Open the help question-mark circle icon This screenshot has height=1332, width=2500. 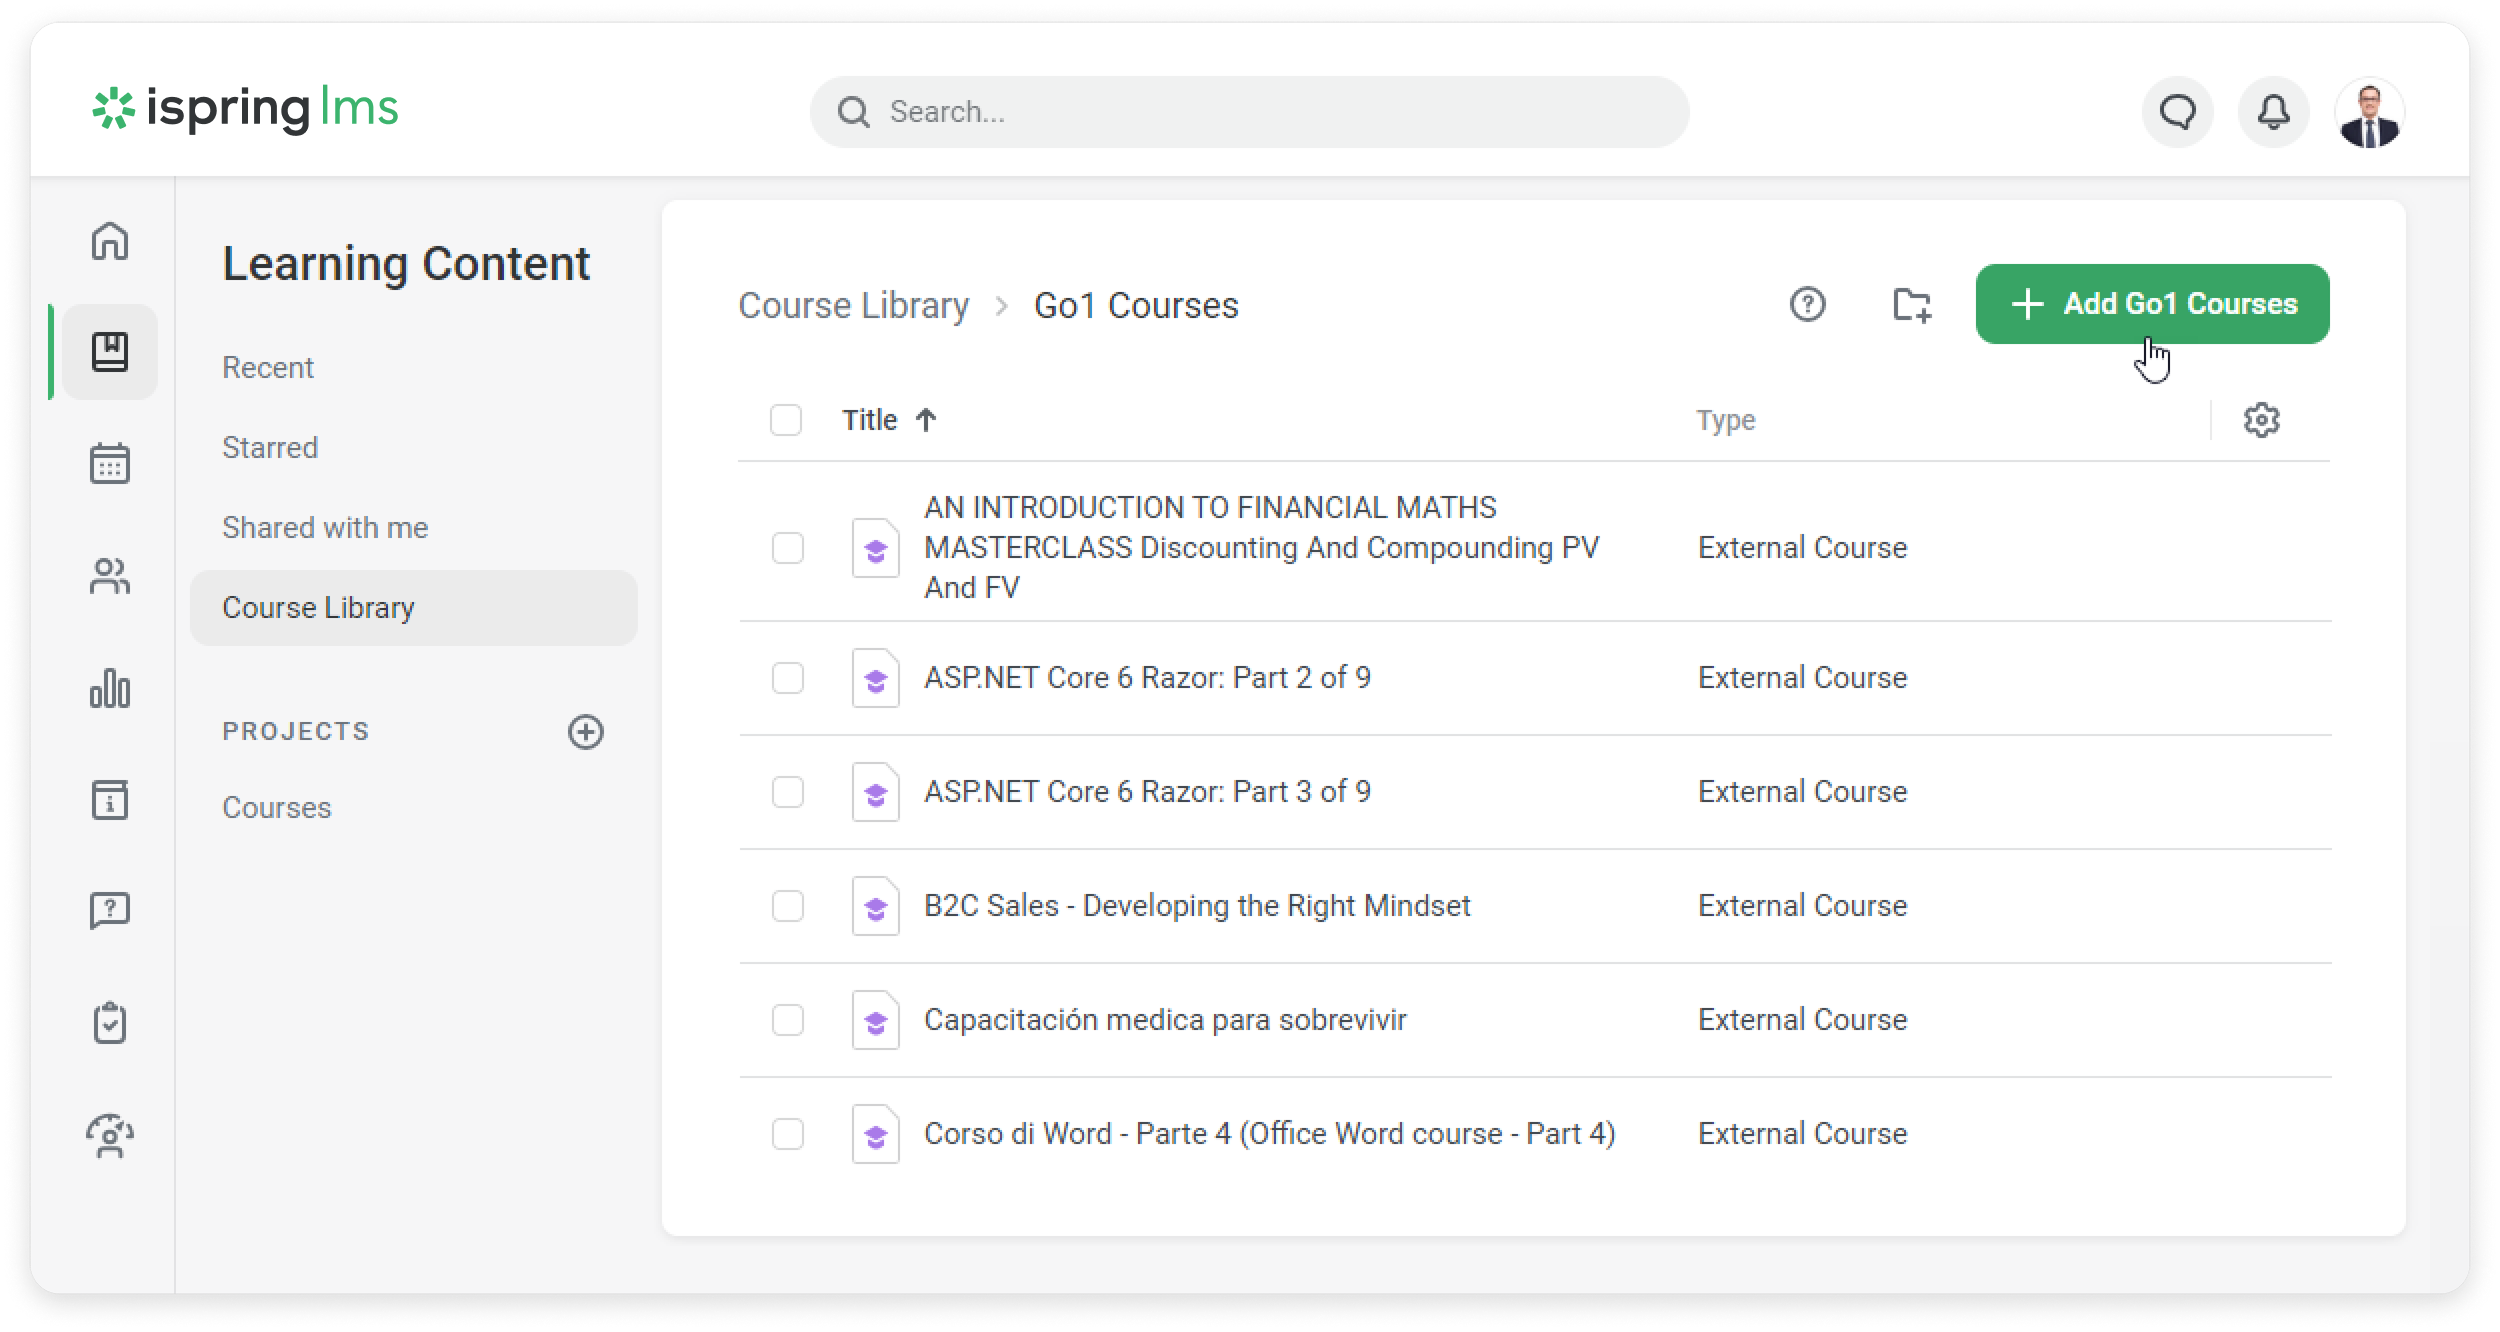click(x=1807, y=304)
